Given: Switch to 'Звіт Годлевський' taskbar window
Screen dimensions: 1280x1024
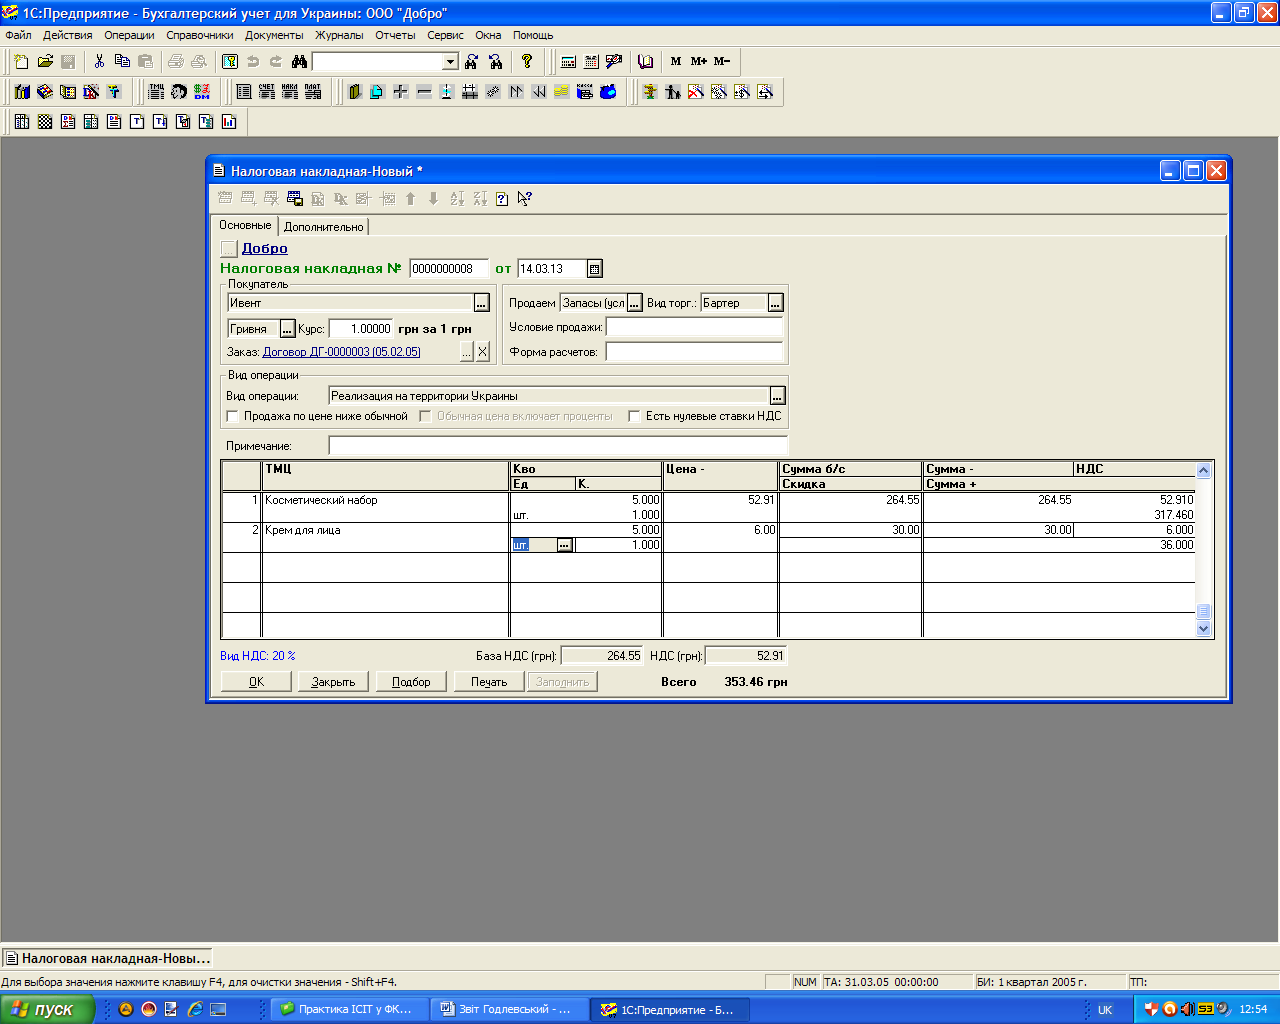Looking at the screenshot, I should pyautogui.click(x=510, y=1010).
